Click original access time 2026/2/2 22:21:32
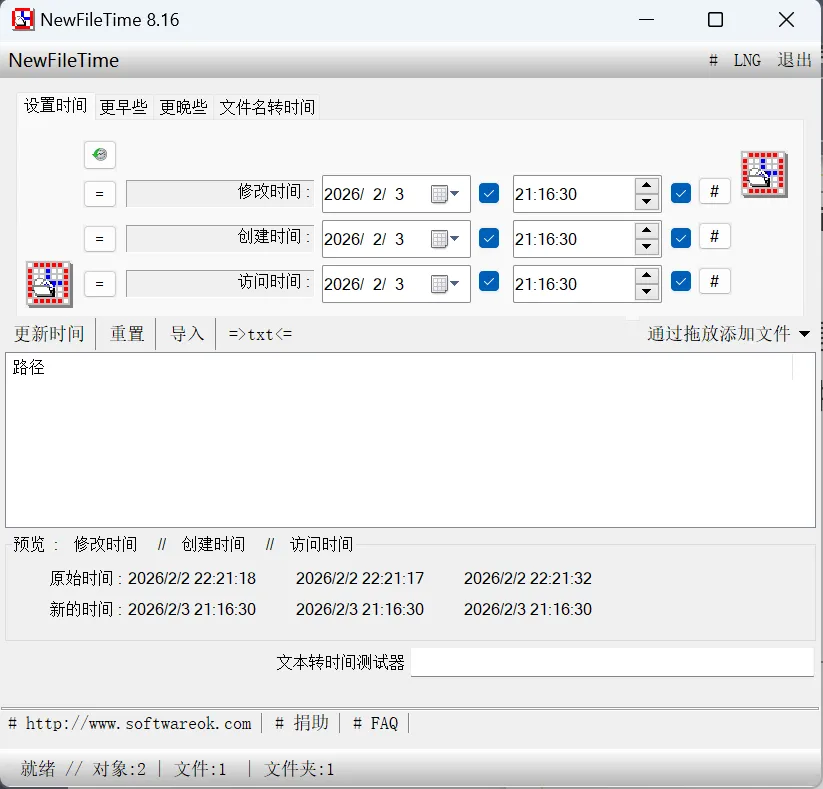 pos(528,578)
